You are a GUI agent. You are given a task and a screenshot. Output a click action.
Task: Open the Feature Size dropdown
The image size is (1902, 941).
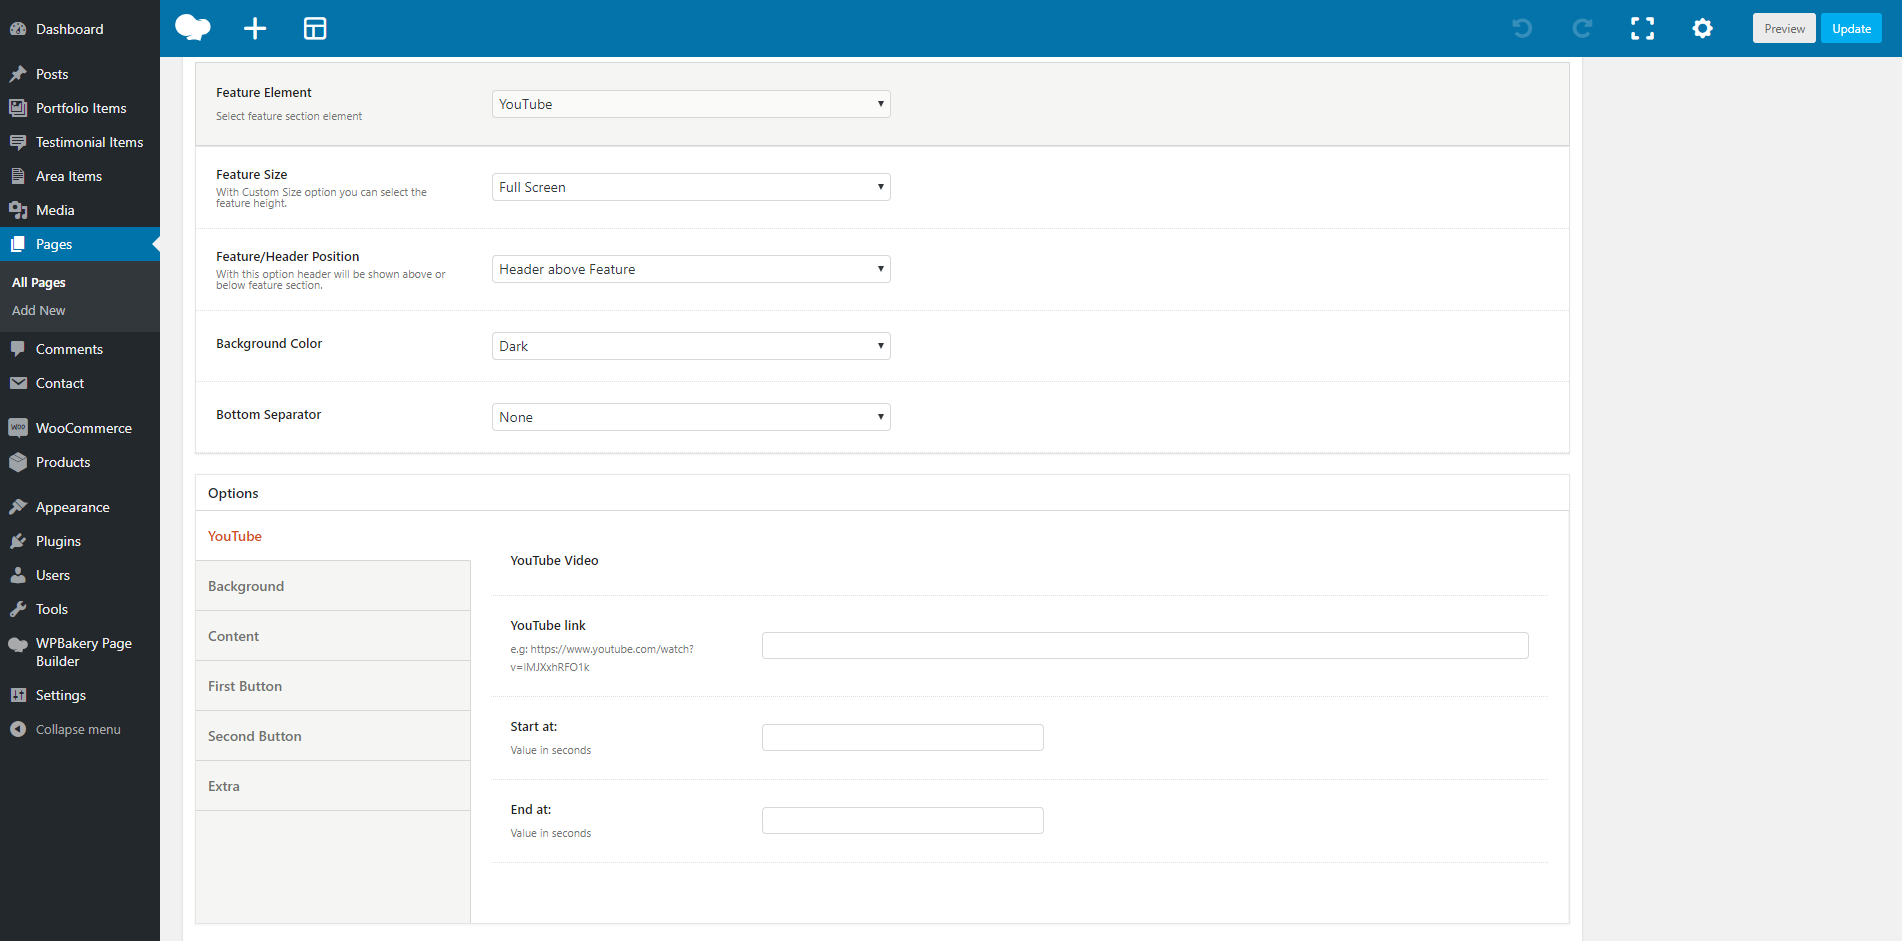pos(691,187)
